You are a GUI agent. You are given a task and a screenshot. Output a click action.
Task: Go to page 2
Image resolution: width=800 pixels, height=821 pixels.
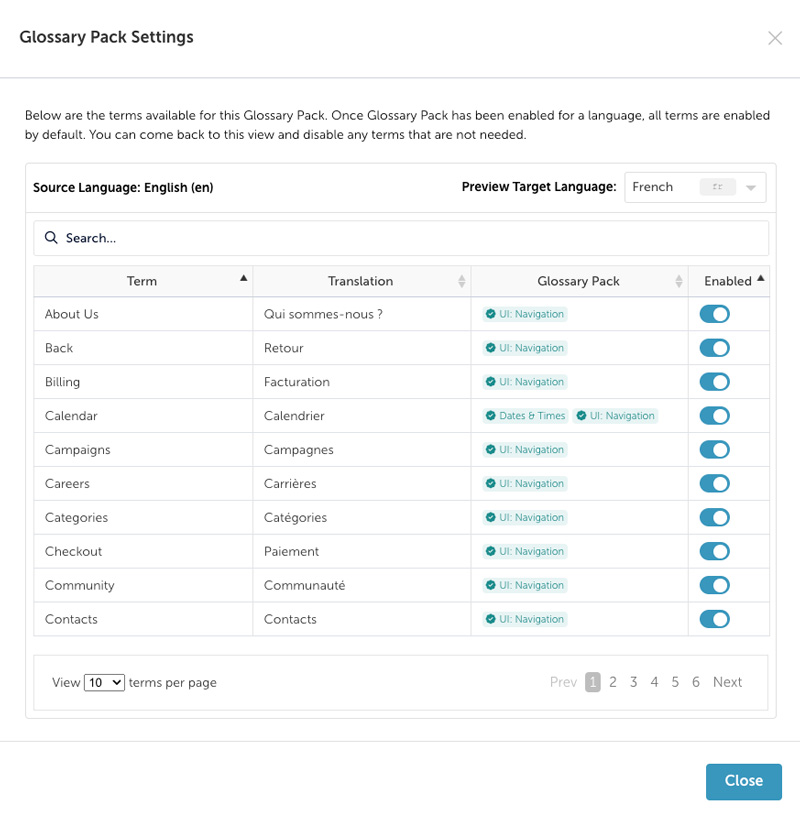[x=613, y=682]
